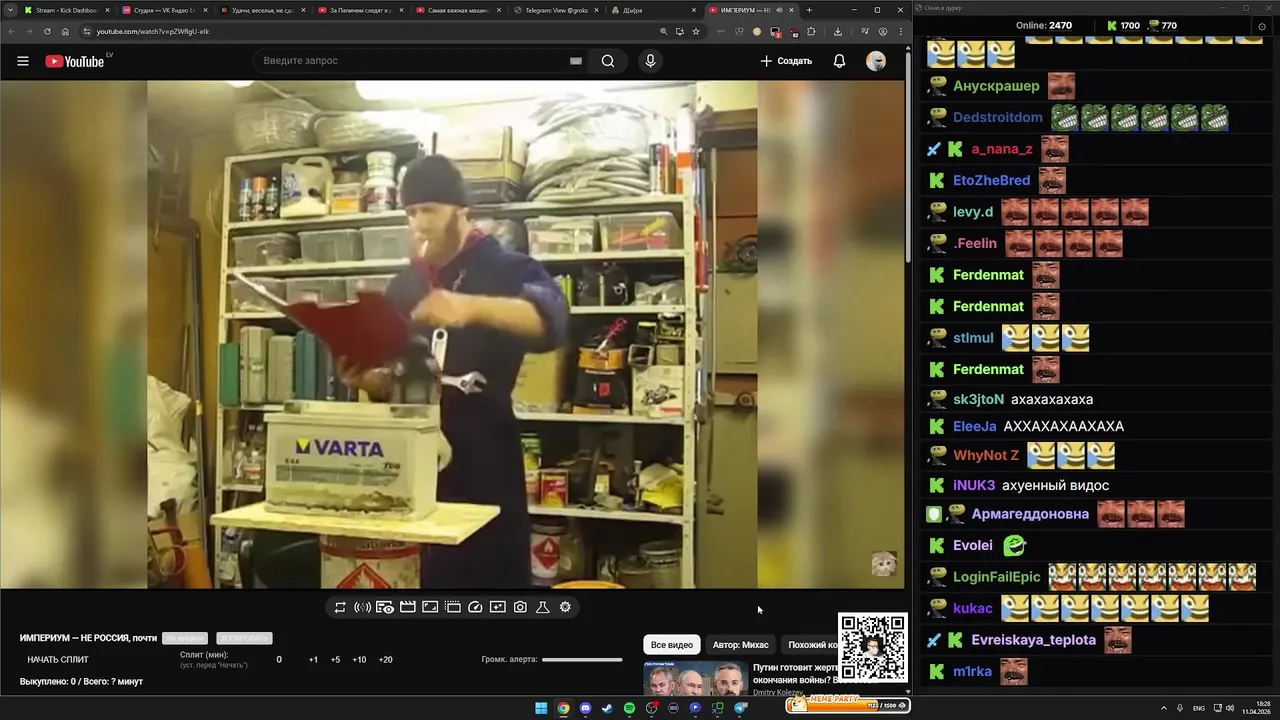Expand the system tray hidden icons chevron
1280x720 pixels.
coord(1164,708)
